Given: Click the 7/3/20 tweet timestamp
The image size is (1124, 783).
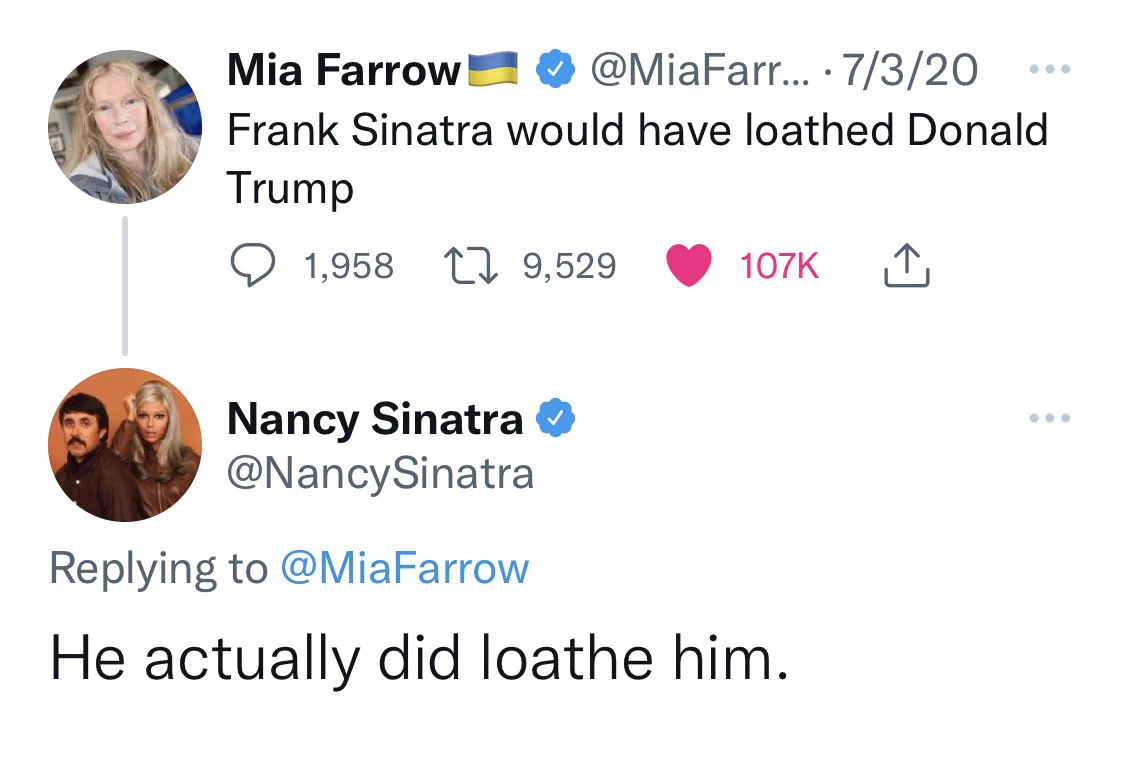Looking at the screenshot, I should point(910,70).
